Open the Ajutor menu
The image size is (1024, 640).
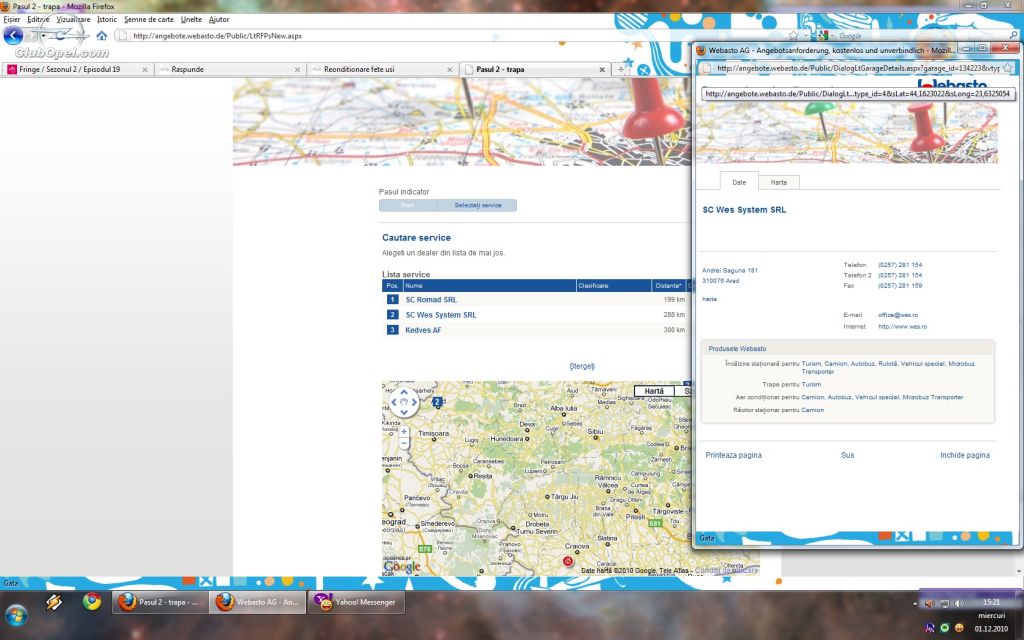tap(219, 20)
